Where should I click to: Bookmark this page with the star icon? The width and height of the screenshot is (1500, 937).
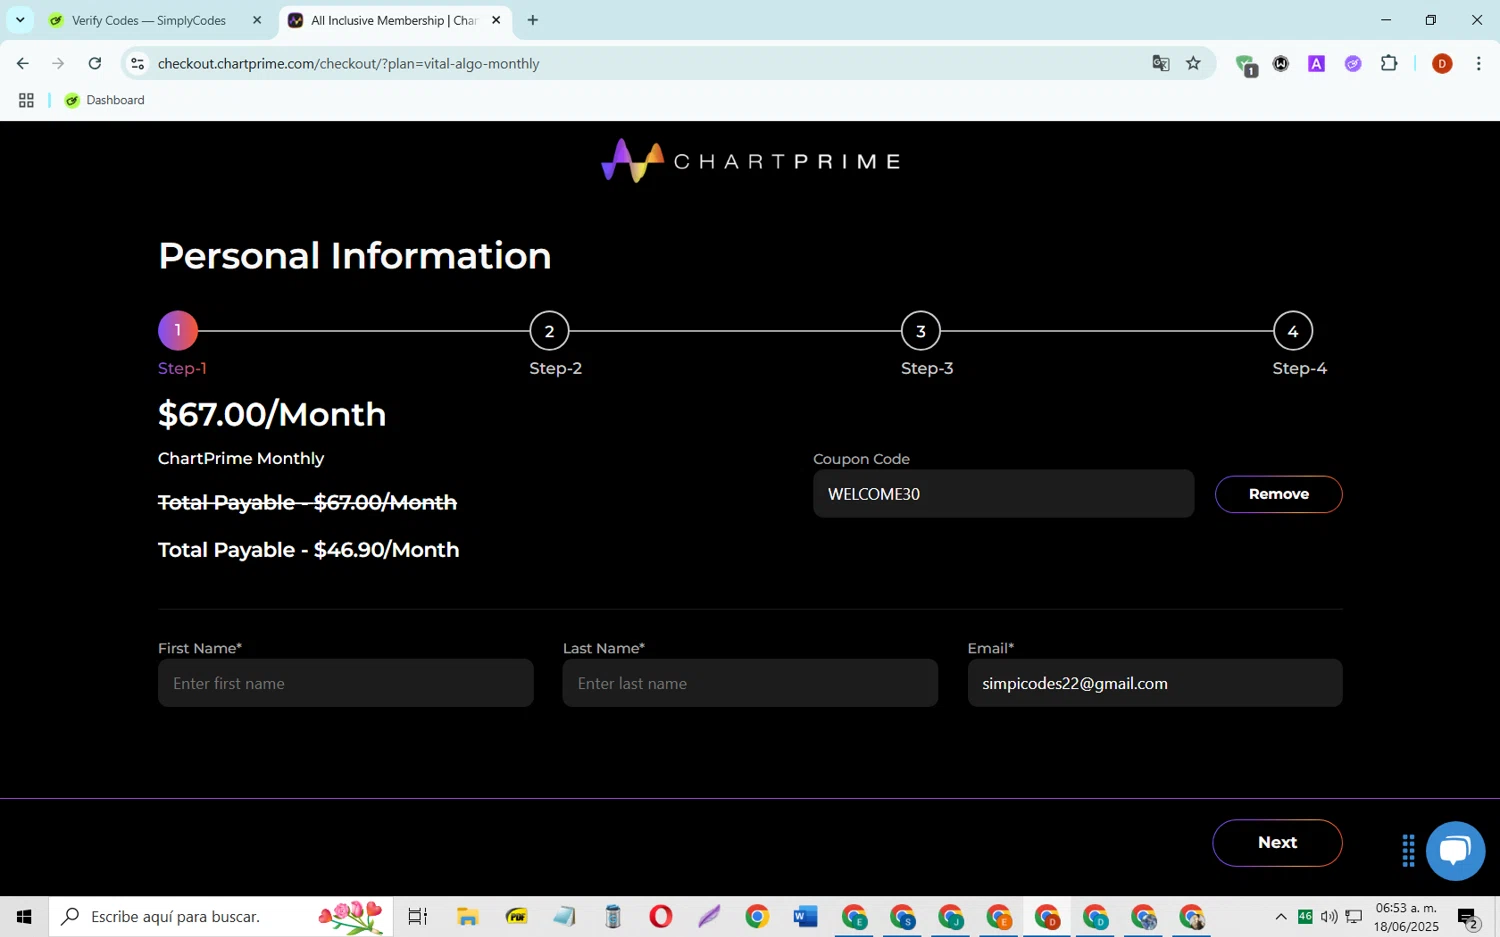point(1193,63)
